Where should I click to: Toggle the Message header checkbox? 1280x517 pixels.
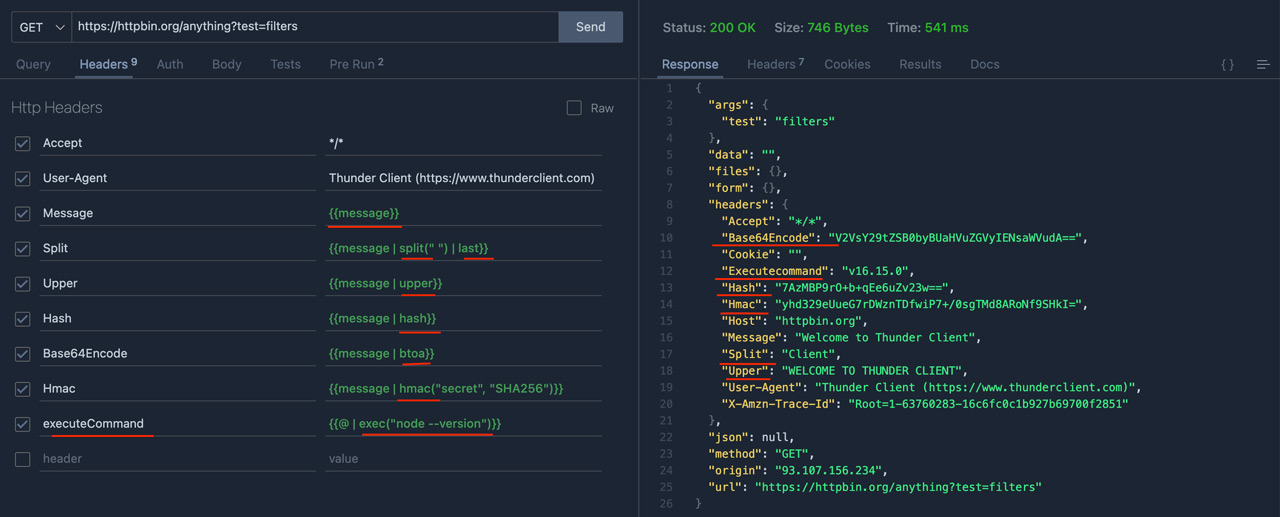[22, 213]
